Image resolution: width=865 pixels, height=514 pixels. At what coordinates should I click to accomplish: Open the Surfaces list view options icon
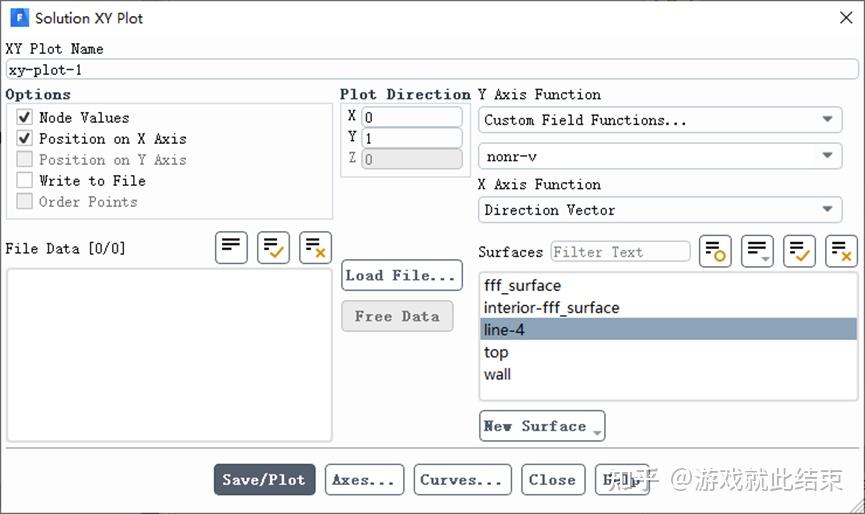click(757, 251)
